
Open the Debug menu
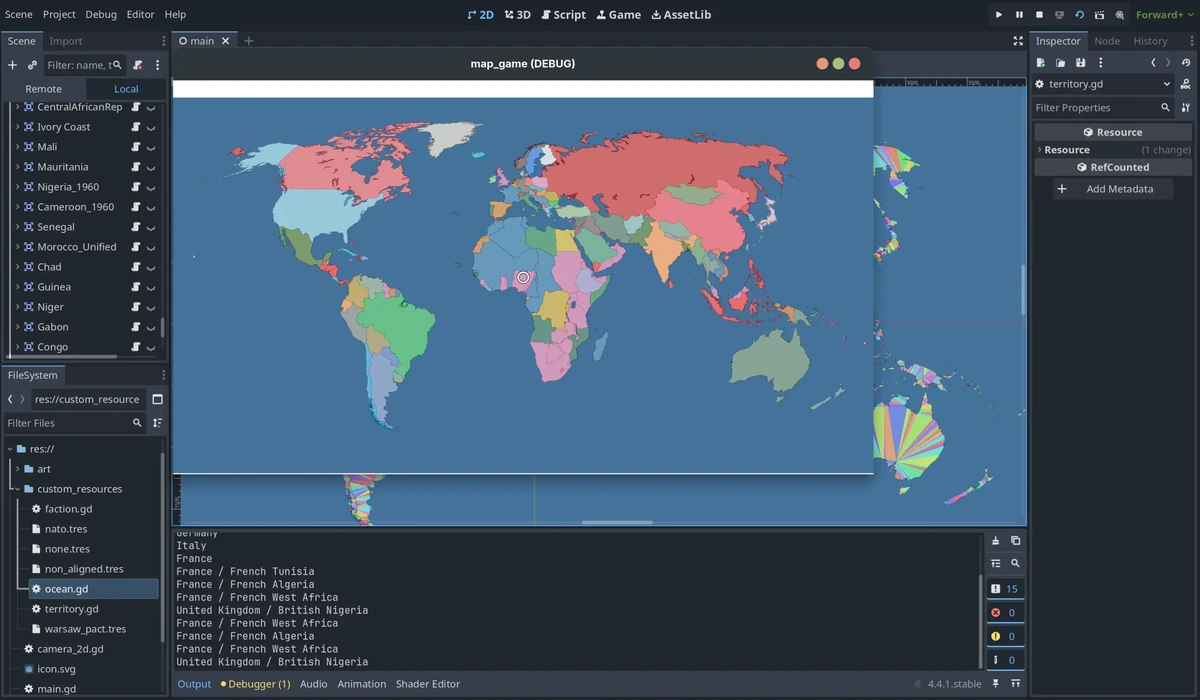point(101,15)
